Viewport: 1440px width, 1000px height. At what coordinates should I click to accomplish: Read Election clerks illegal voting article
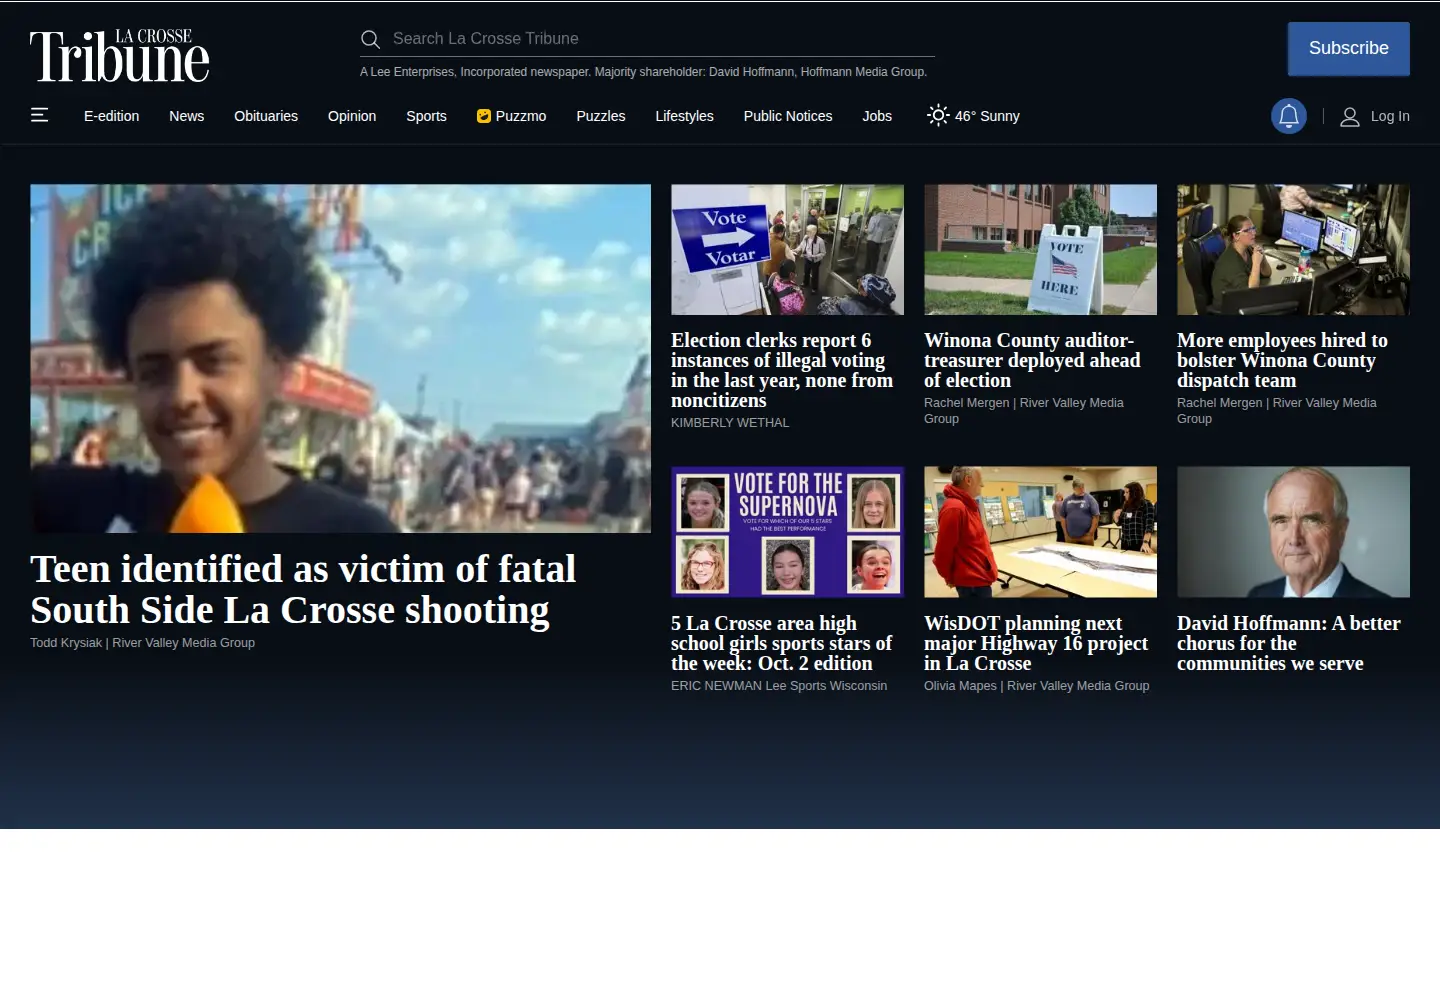pos(782,370)
